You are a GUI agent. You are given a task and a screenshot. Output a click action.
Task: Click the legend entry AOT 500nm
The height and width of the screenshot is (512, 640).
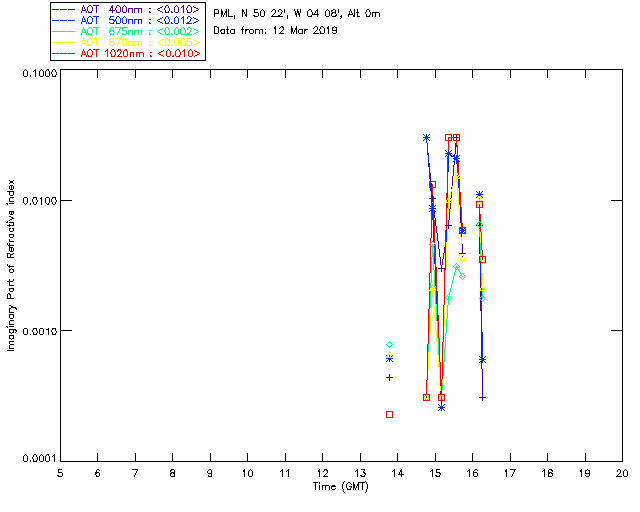click(x=127, y=20)
